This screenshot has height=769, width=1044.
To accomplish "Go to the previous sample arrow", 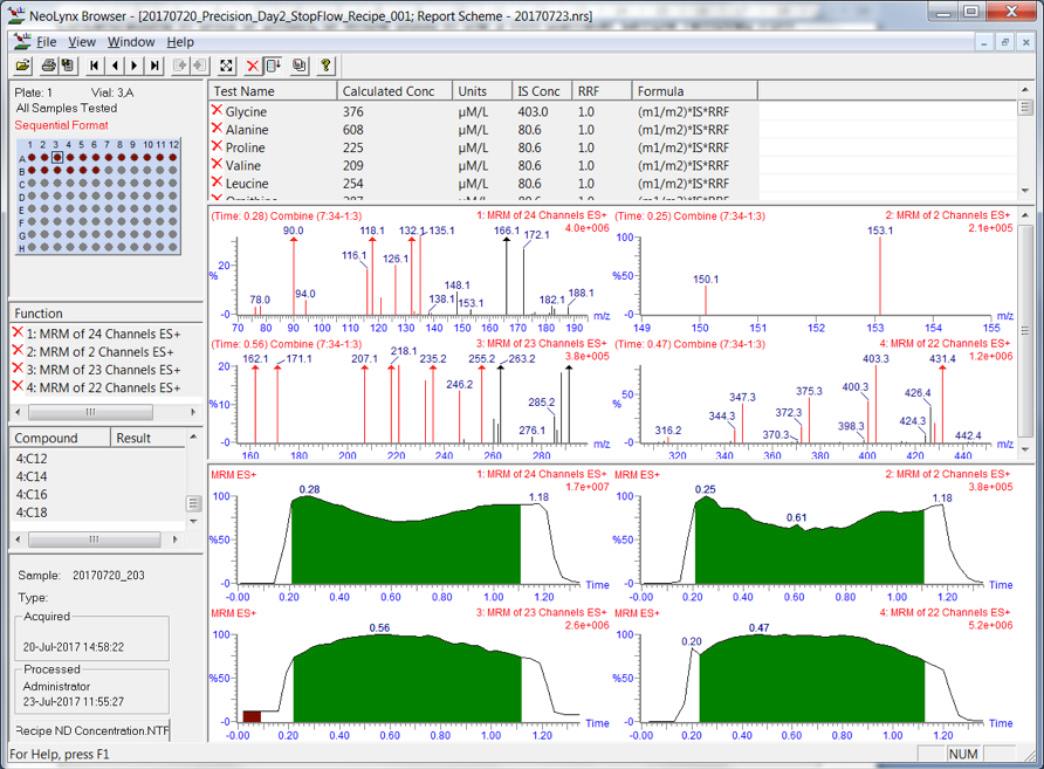I will (x=115, y=65).
